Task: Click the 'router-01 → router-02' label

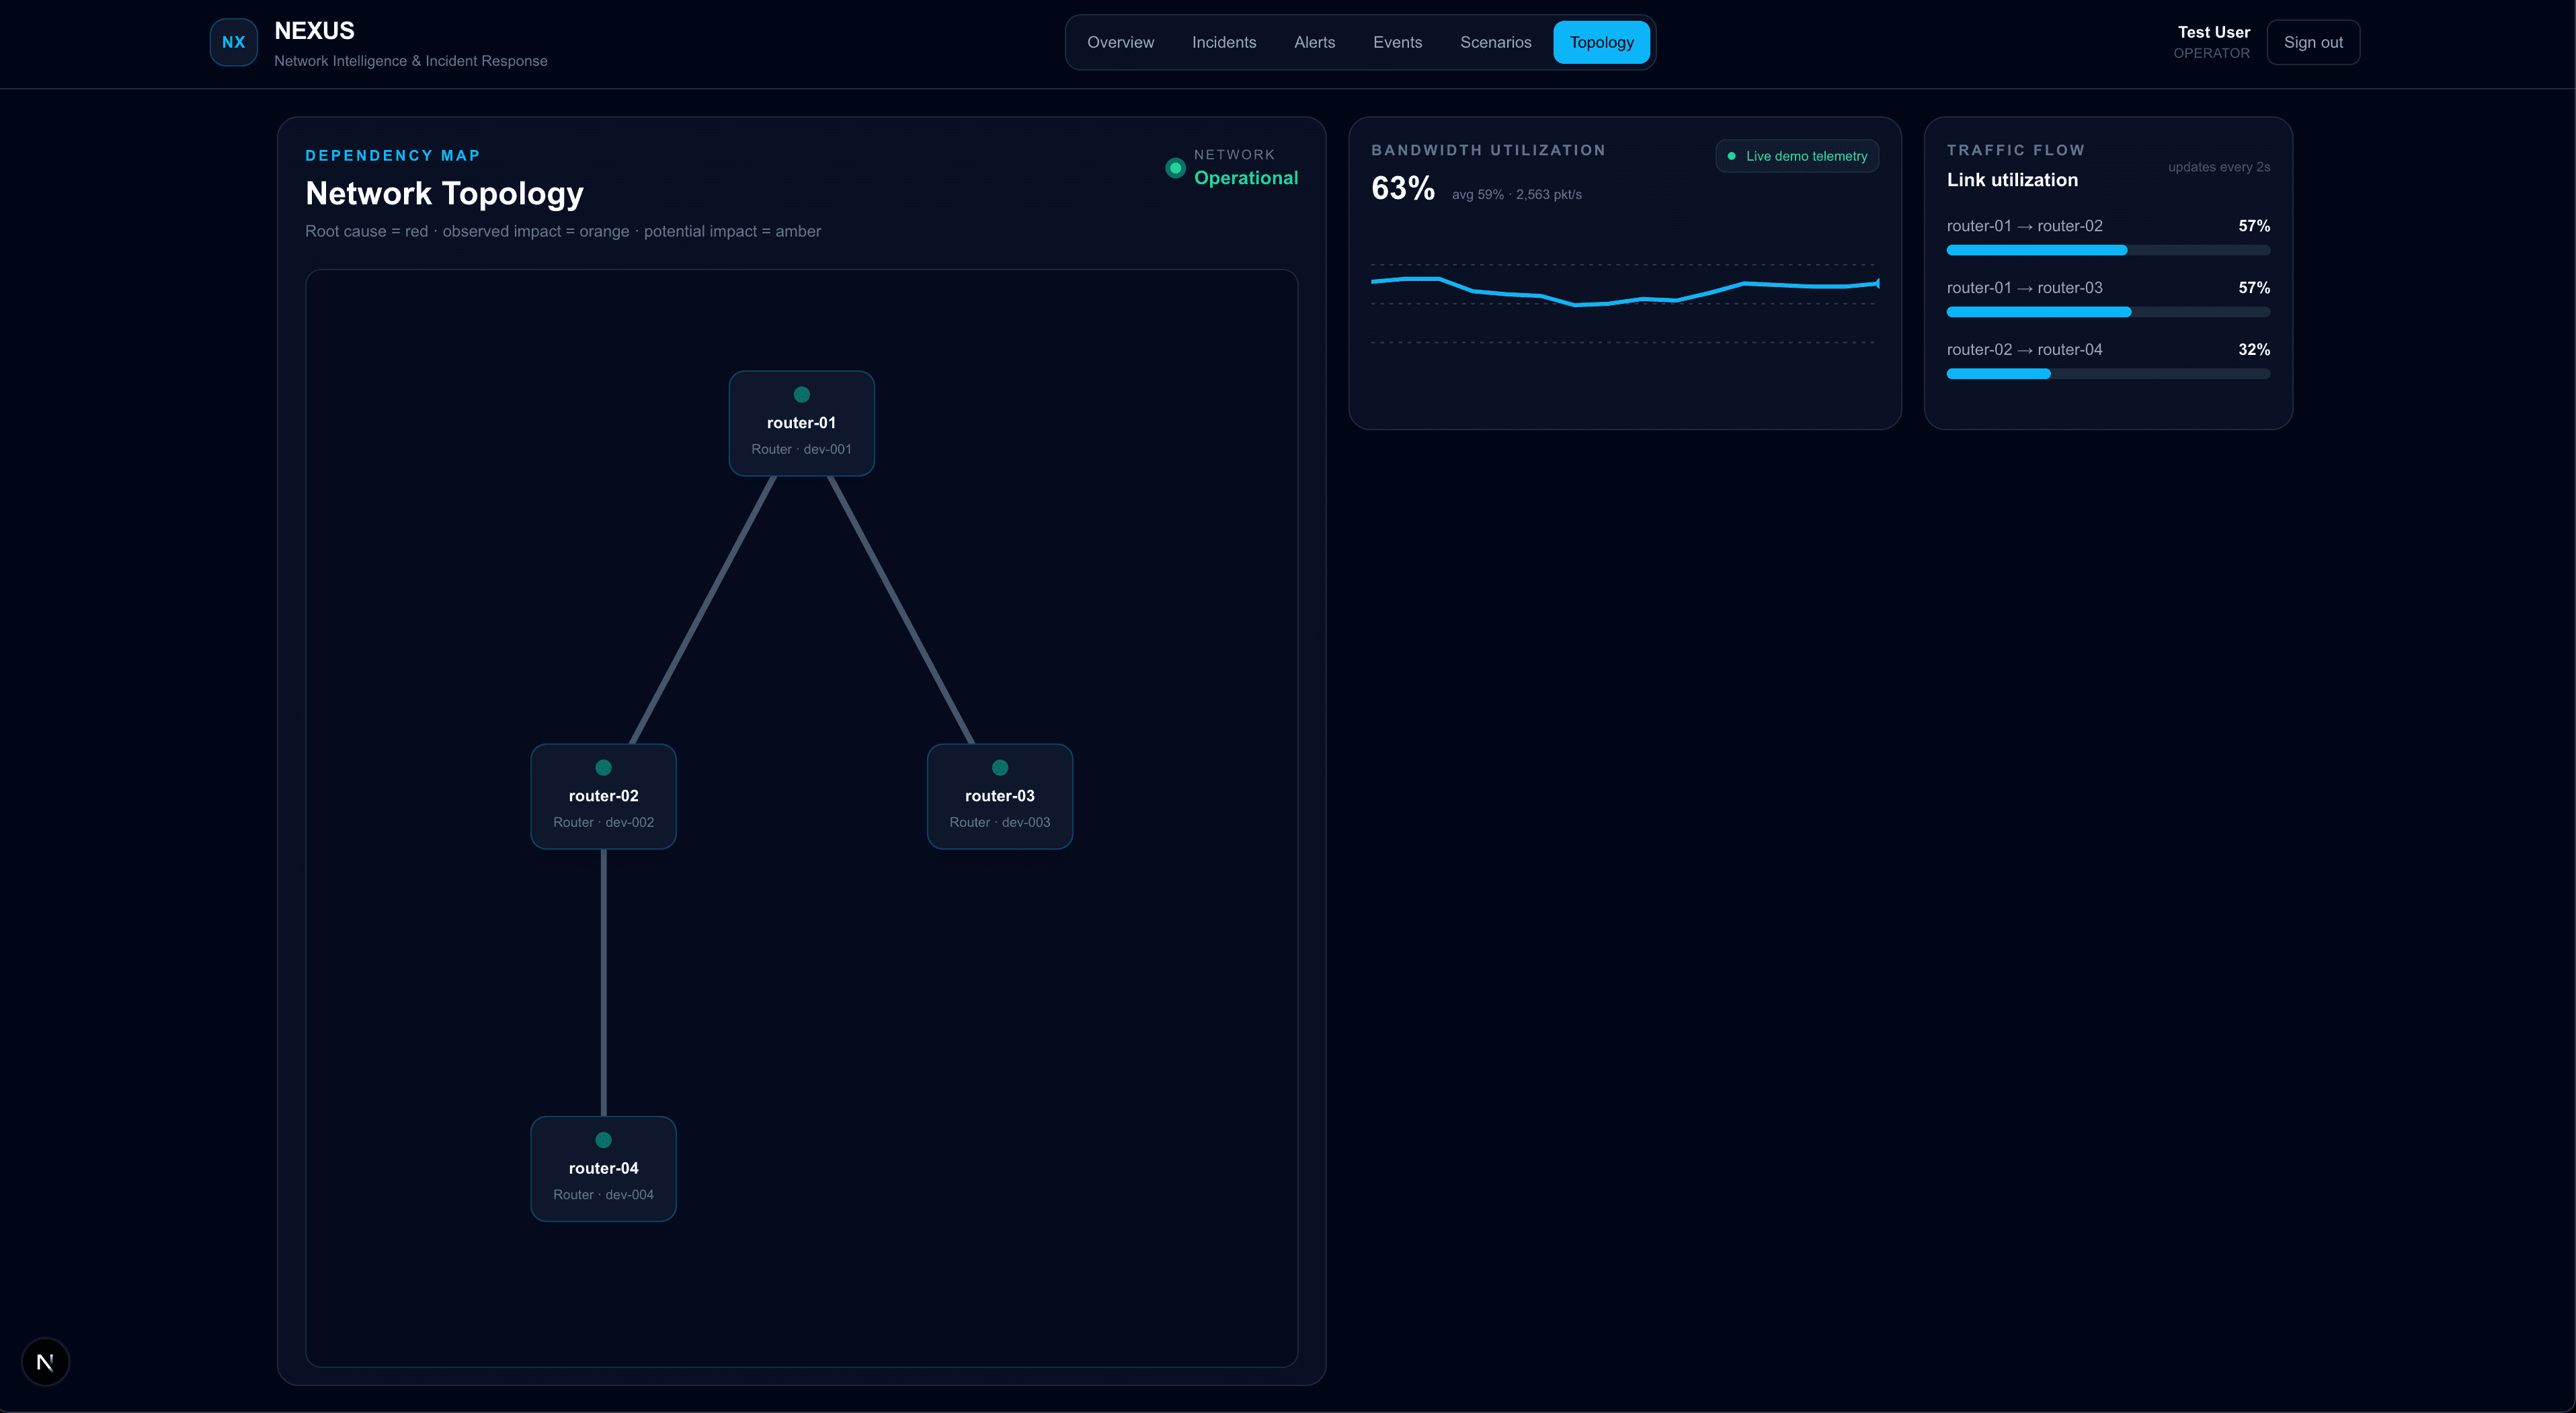Action: [x=2024, y=226]
